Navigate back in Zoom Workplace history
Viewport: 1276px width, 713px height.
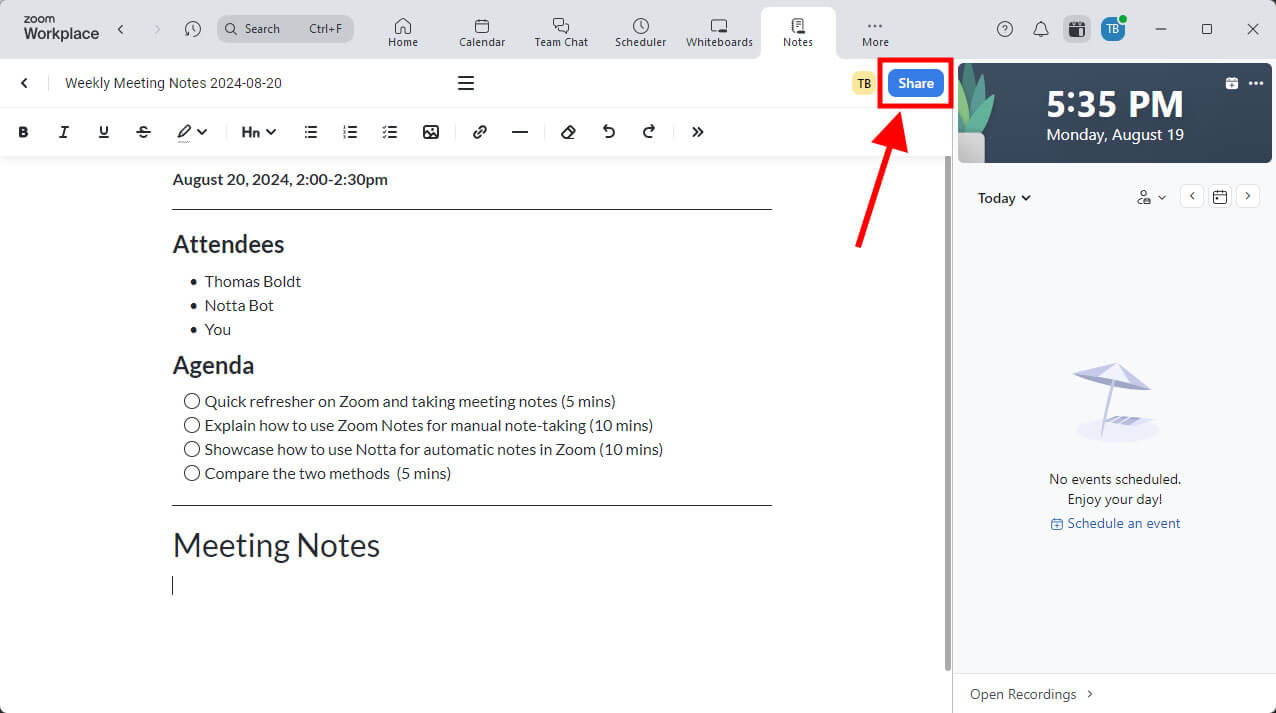click(x=121, y=29)
